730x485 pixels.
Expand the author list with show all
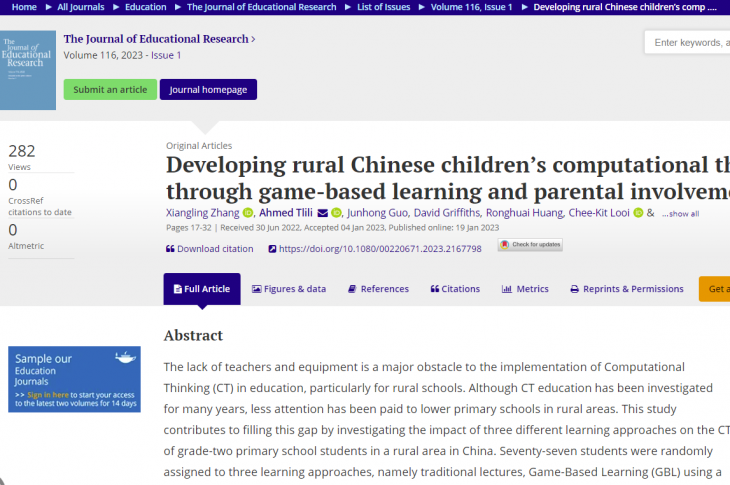tap(682, 214)
